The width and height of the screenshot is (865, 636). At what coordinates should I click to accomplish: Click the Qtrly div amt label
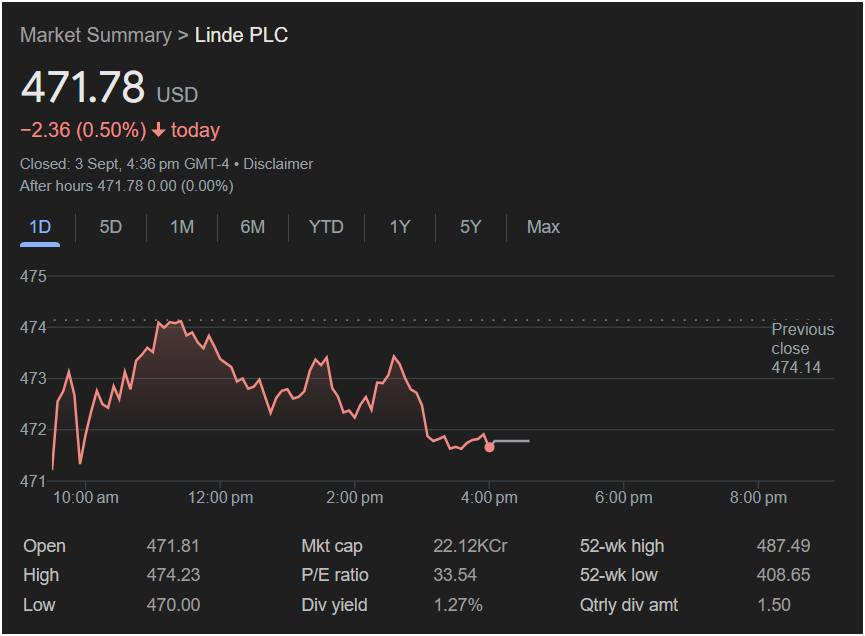pos(628,605)
